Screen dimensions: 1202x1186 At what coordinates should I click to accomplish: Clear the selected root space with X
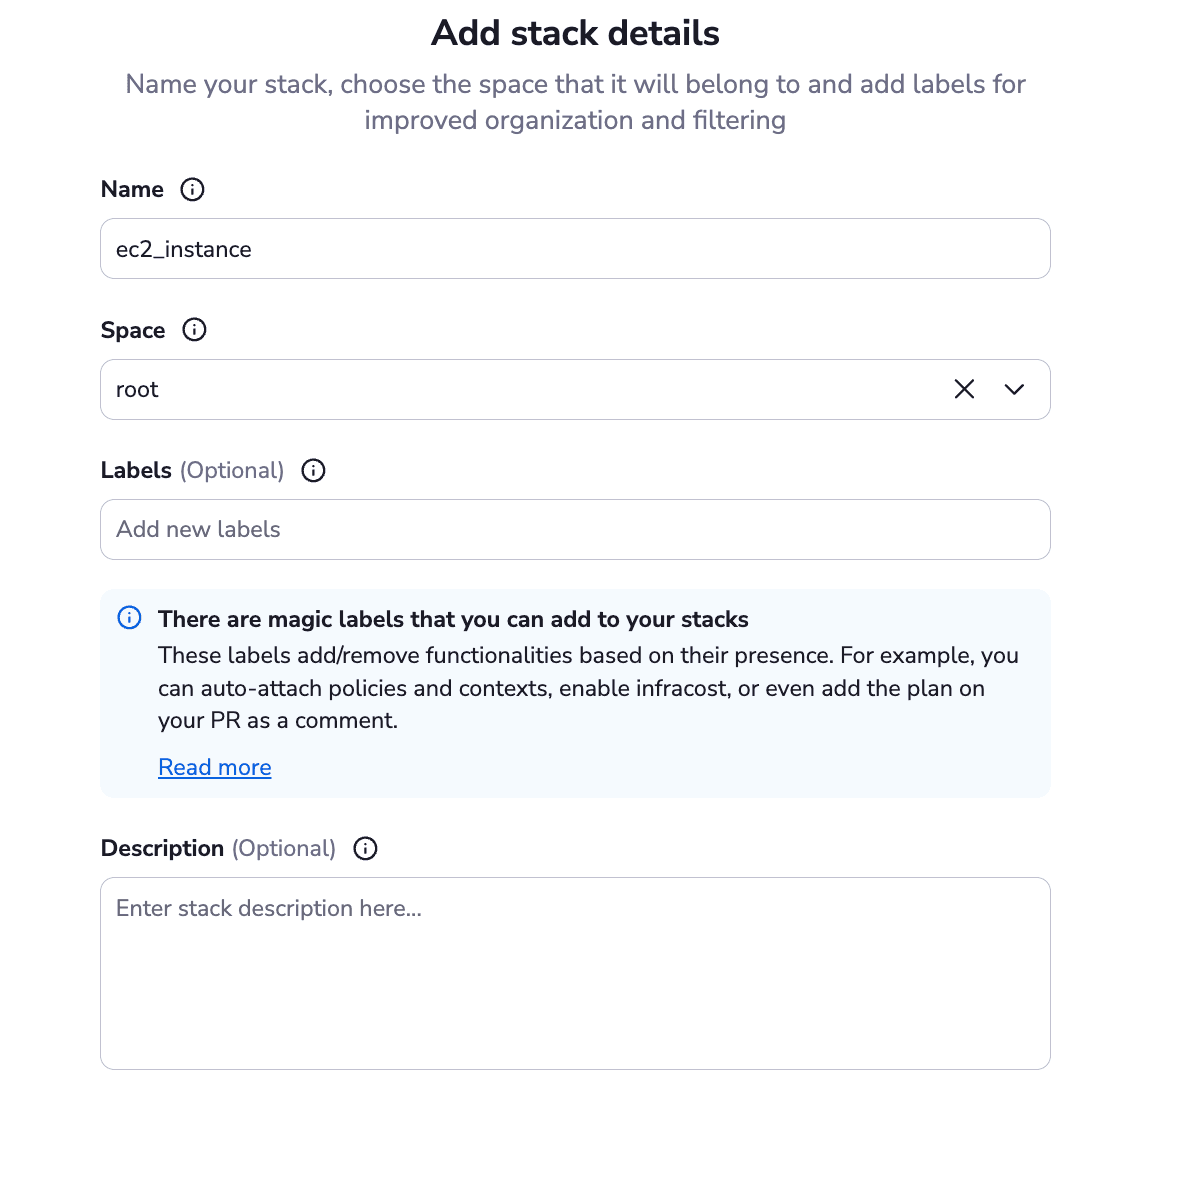point(964,389)
